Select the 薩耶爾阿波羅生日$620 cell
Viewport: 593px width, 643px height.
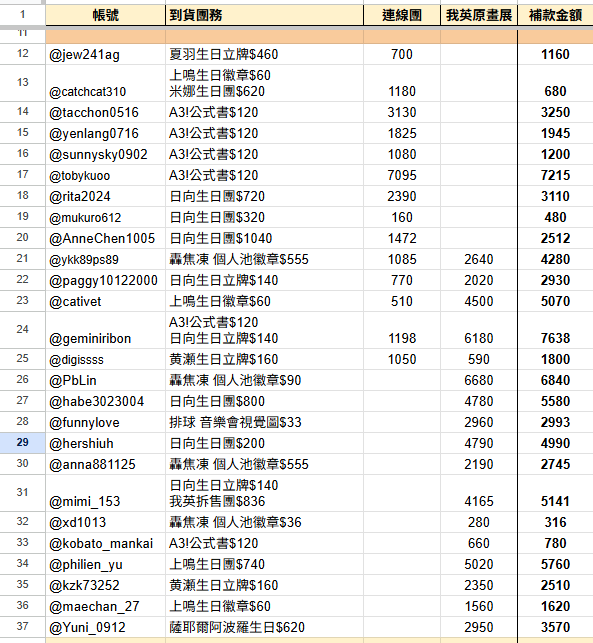tap(264, 627)
